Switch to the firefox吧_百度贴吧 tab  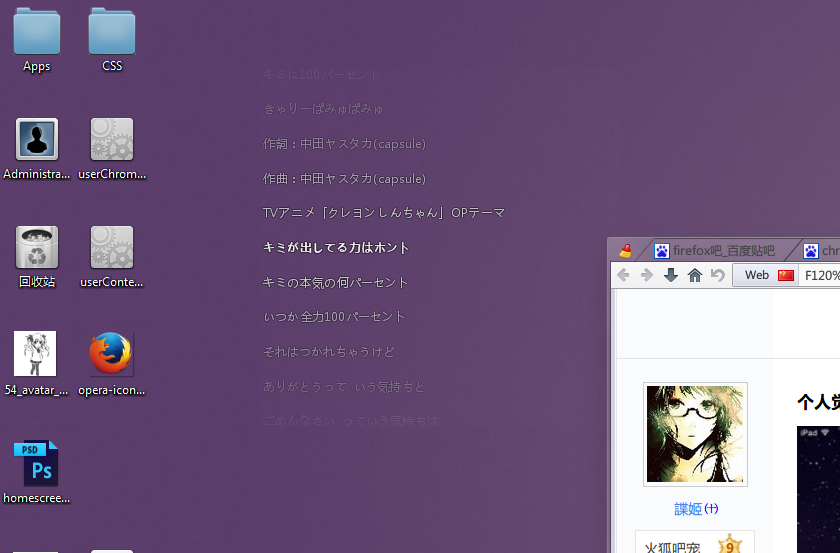[x=716, y=250]
